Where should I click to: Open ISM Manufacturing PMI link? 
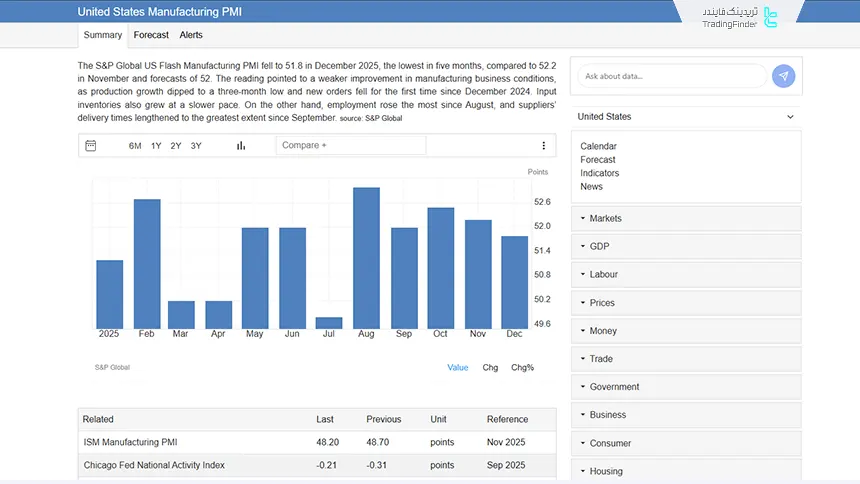coord(130,442)
